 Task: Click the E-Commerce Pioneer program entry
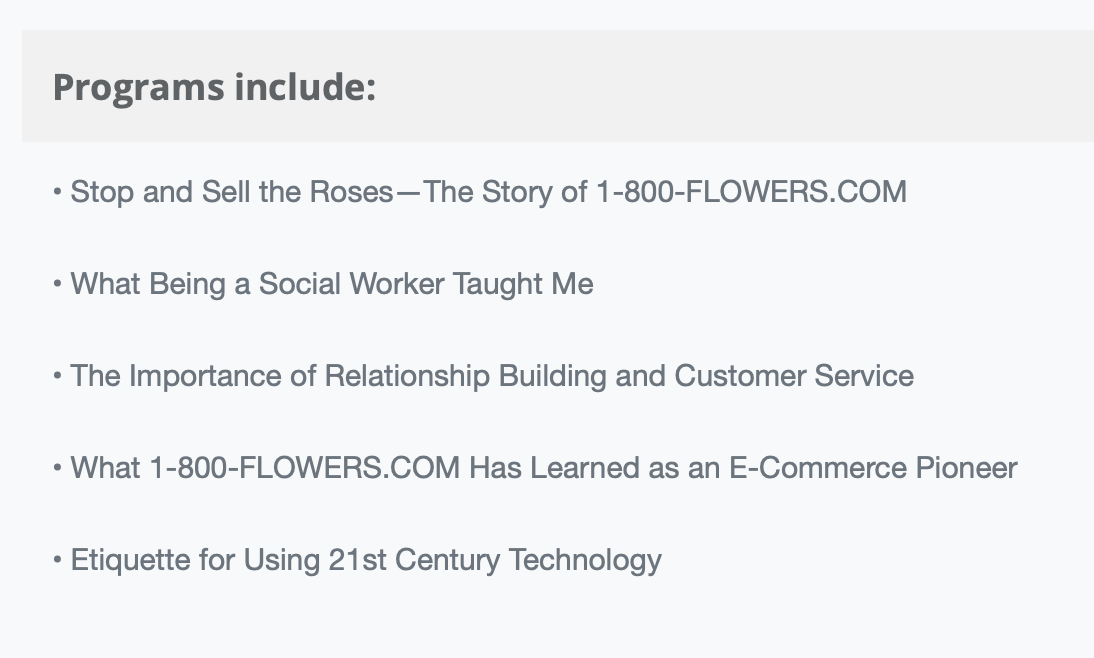544,468
